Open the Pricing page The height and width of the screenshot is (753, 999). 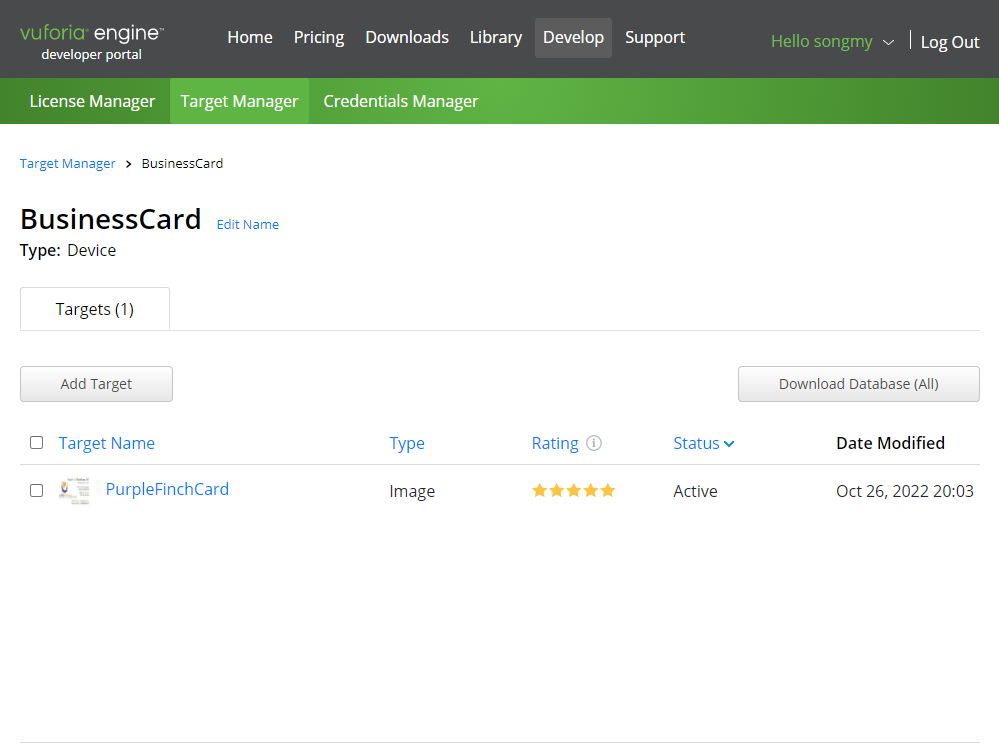tap(319, 38)
